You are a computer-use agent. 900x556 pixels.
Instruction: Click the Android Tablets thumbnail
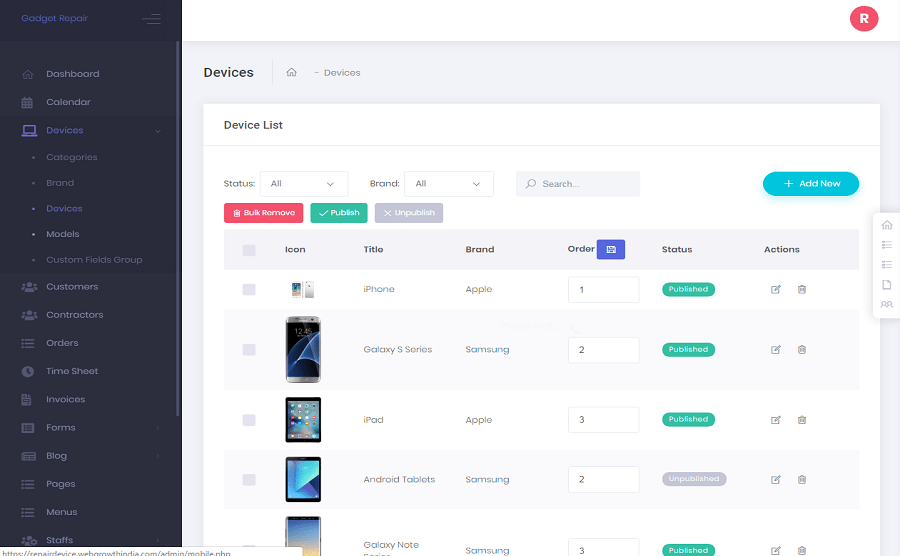tap(303, 480)
